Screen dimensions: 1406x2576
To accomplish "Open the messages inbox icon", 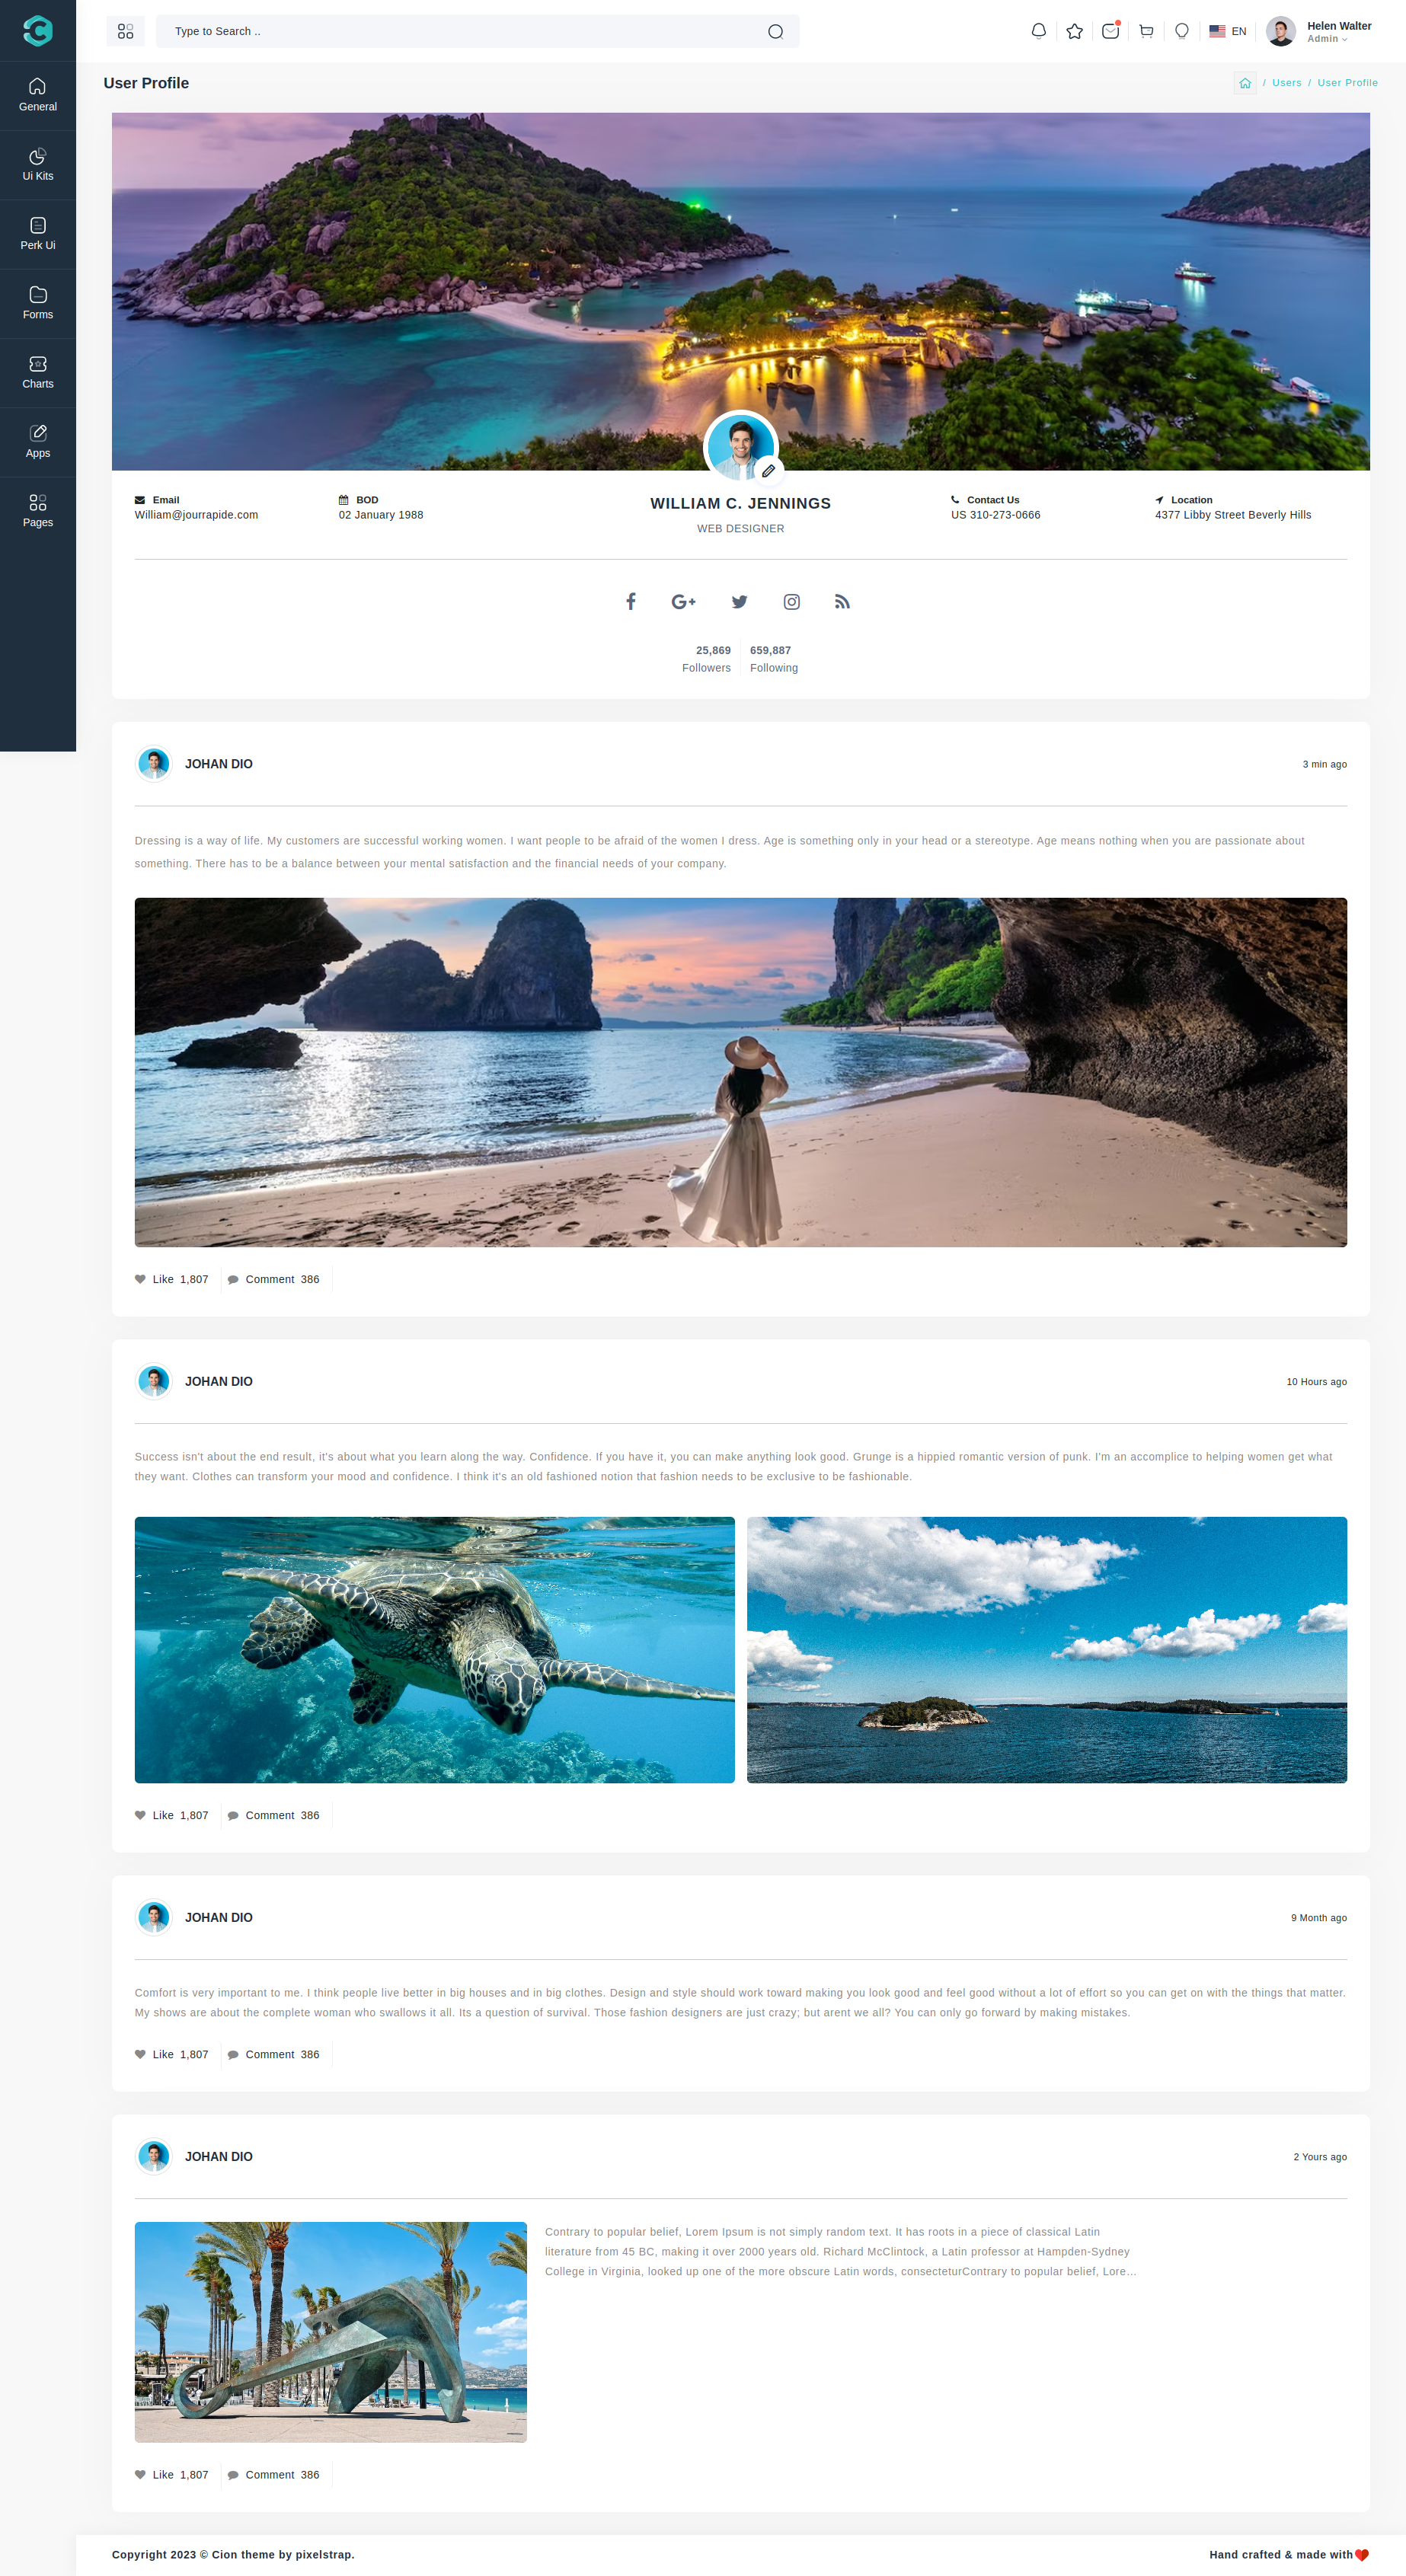I will point(1110,31).
